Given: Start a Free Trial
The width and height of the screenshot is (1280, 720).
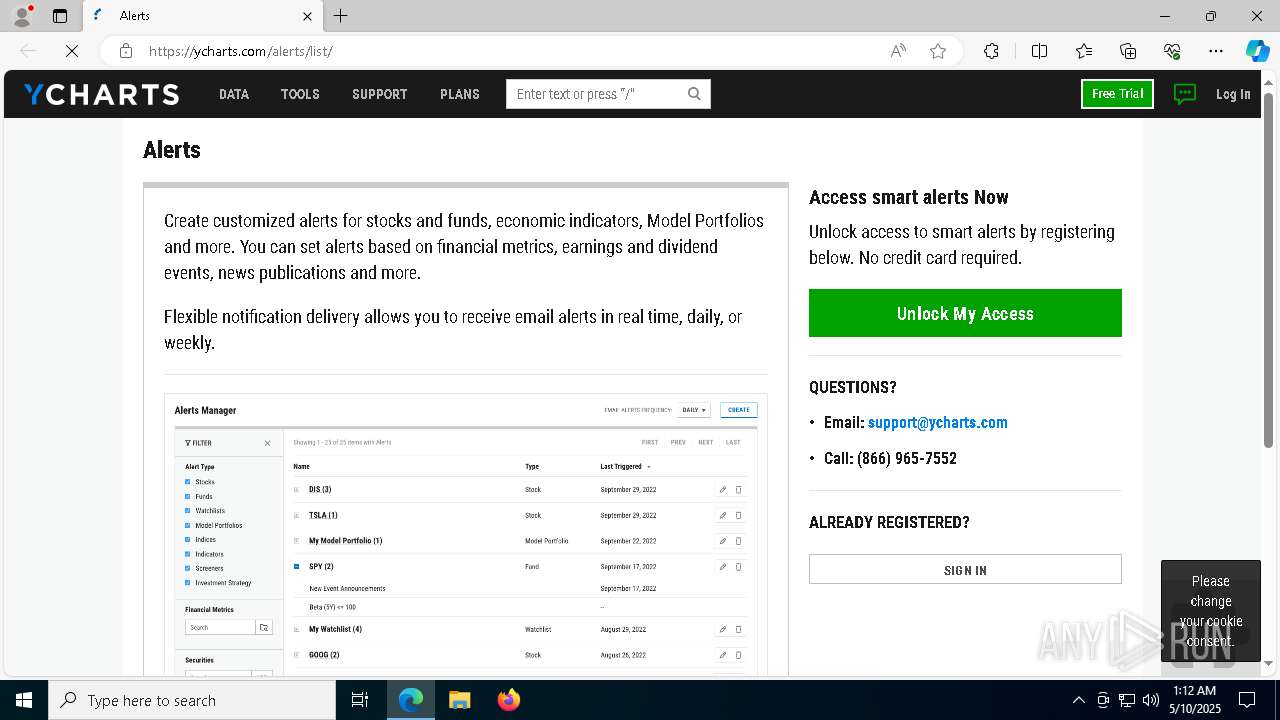Looking at the screenshot, I should pyautogui.click(x=1117, y=94).
